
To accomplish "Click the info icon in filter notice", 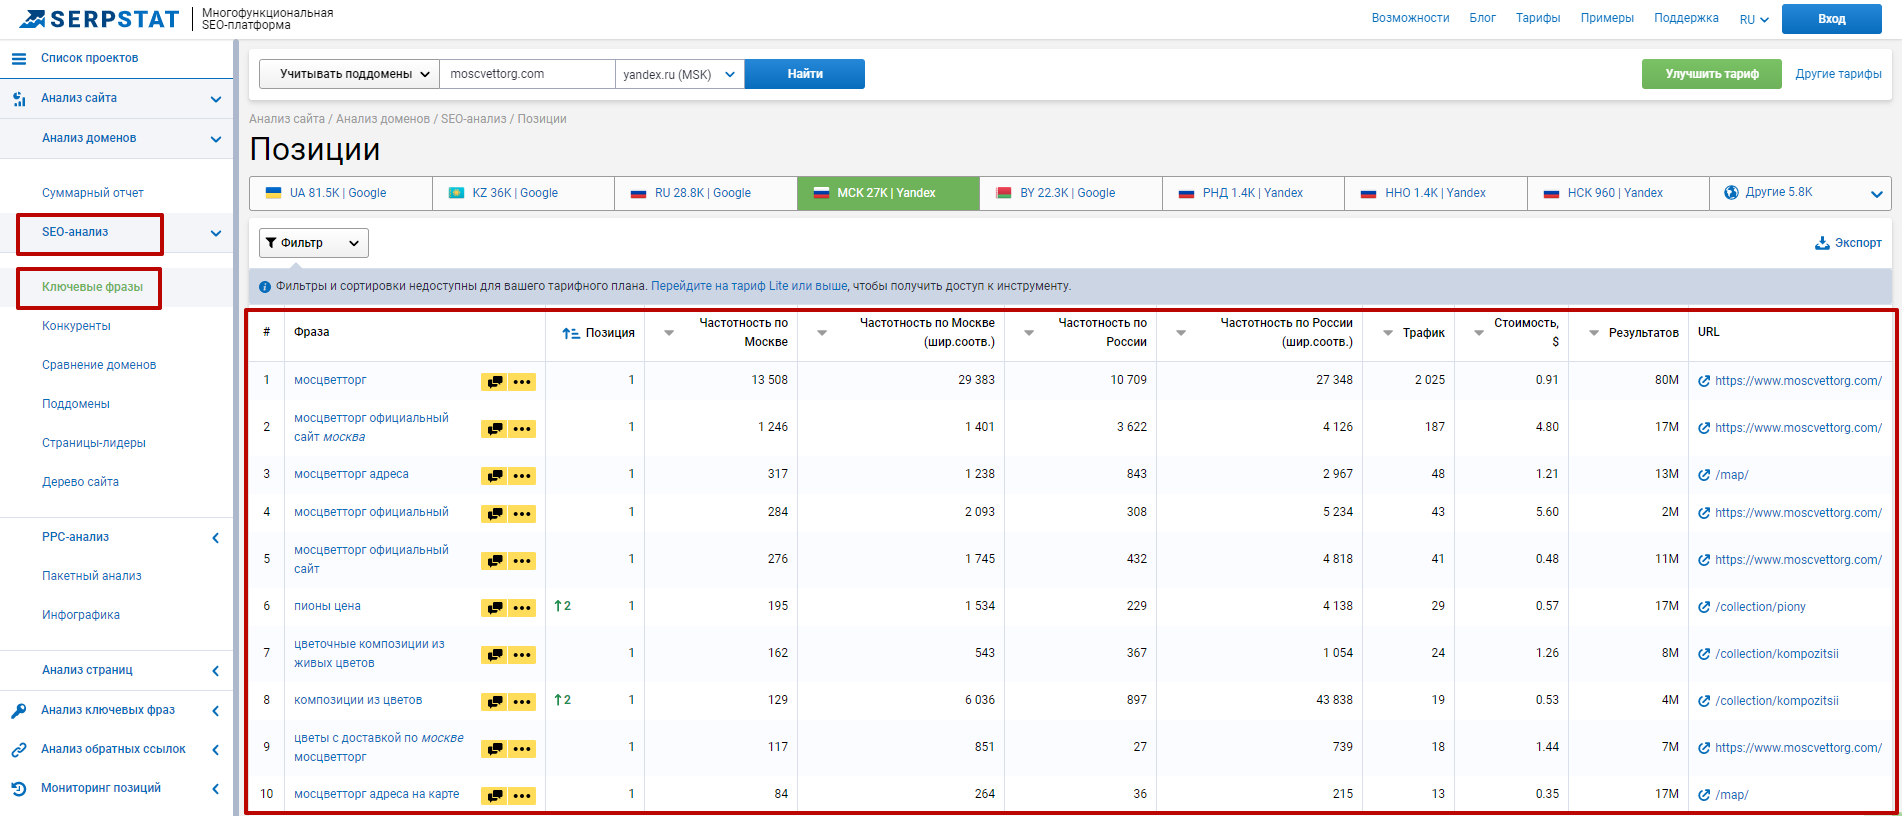I will [x=265, y=287].
